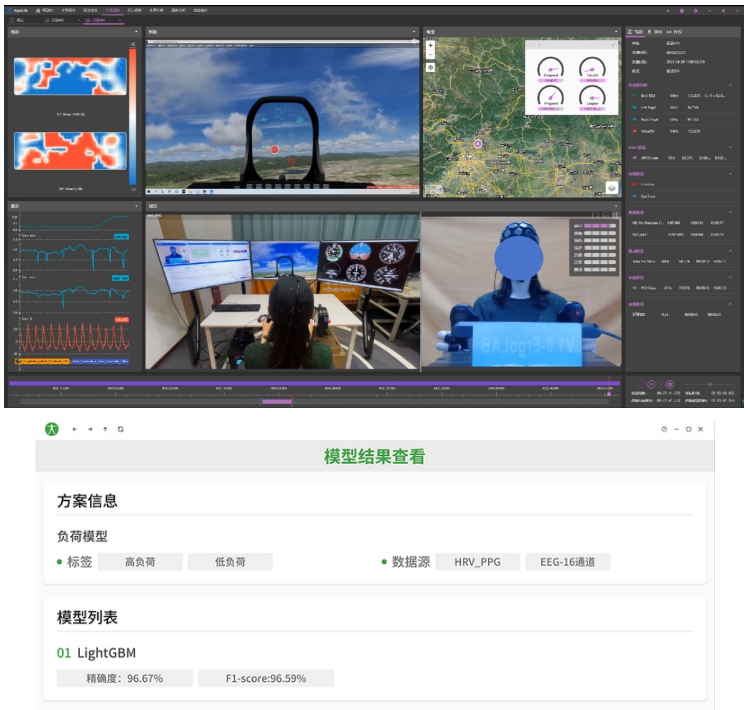Select the 低负荷 label tag
745x710 pixels.
230,562
